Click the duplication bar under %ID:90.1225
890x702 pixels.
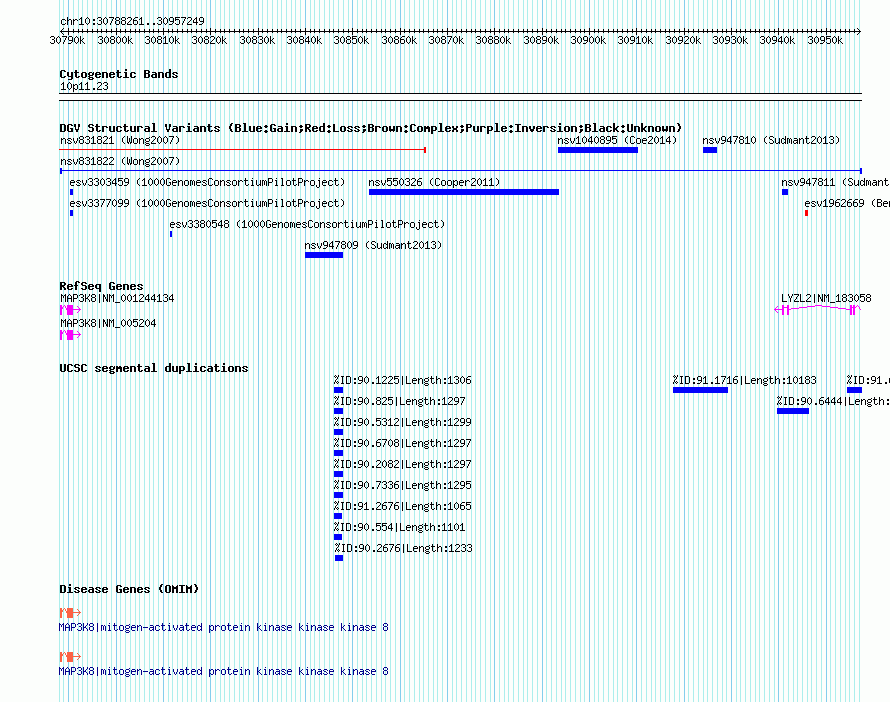(x=338, y=390)
